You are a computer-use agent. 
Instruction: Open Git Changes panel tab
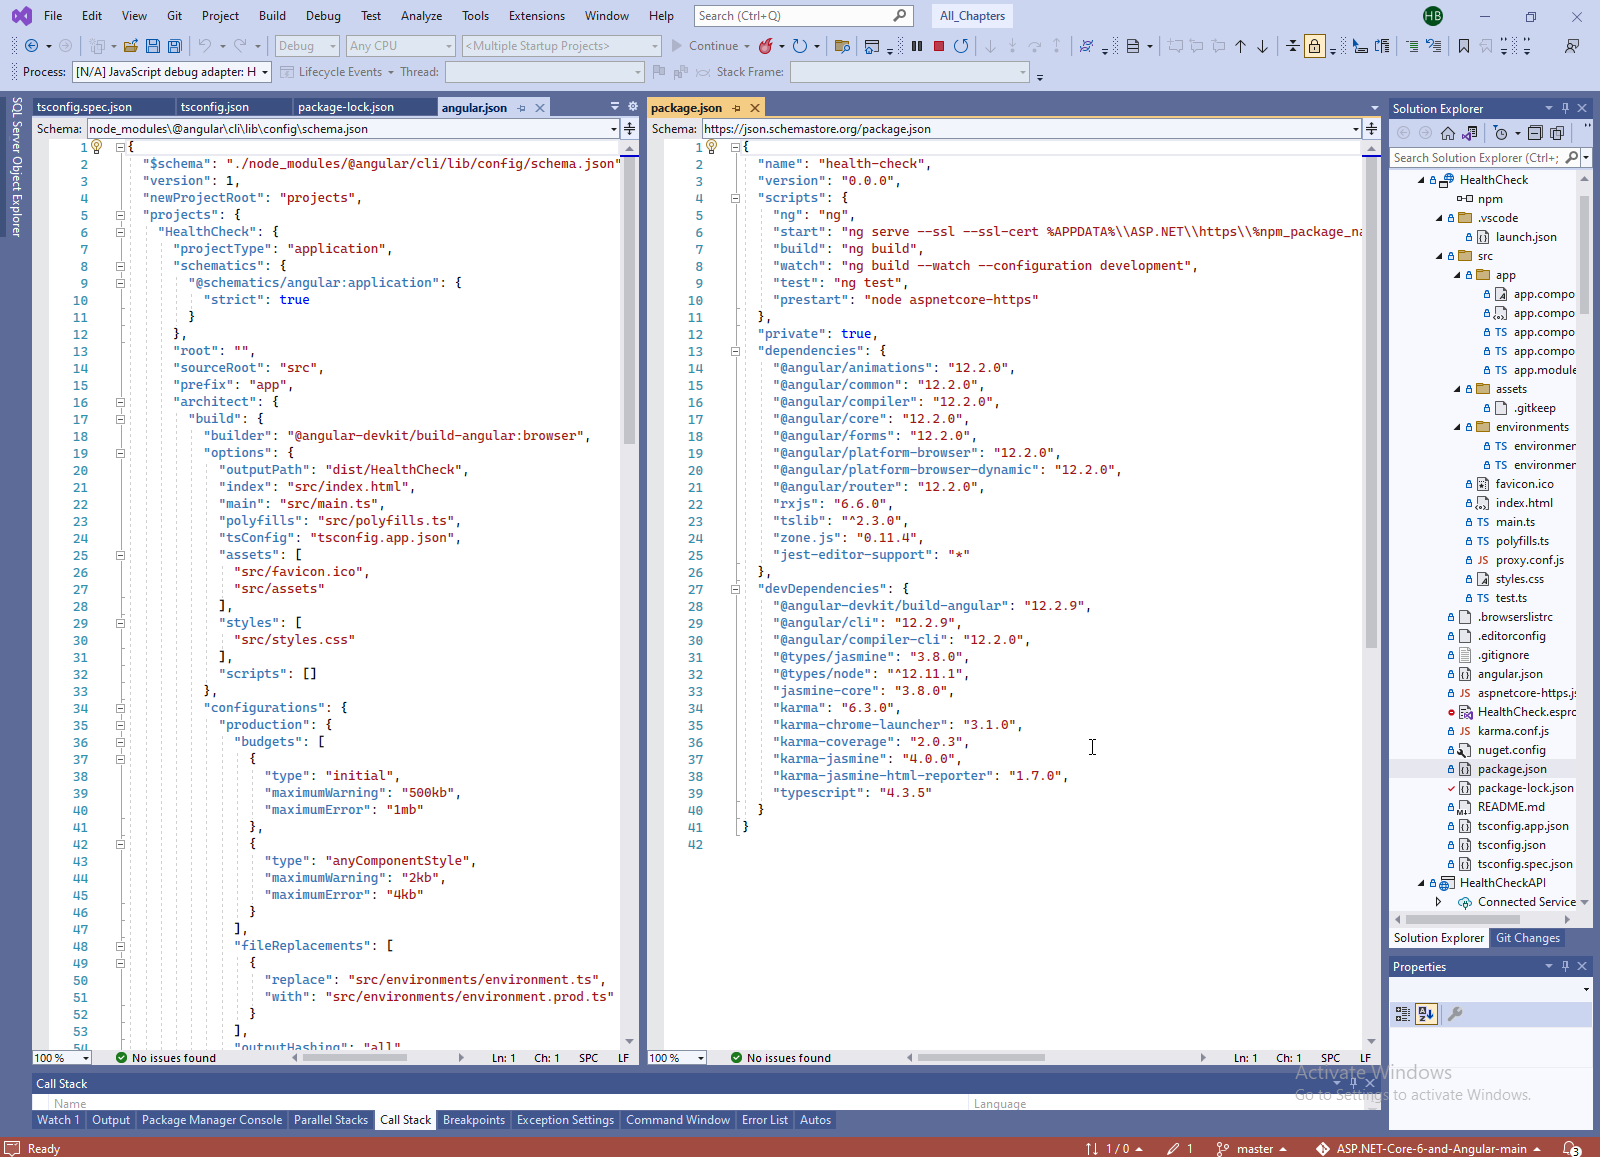tap(1527, 938)
